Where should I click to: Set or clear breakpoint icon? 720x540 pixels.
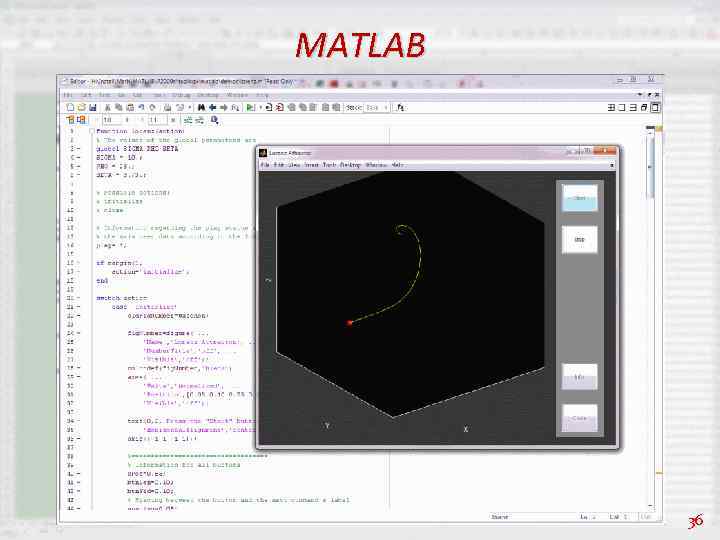(x=269, y=107)
